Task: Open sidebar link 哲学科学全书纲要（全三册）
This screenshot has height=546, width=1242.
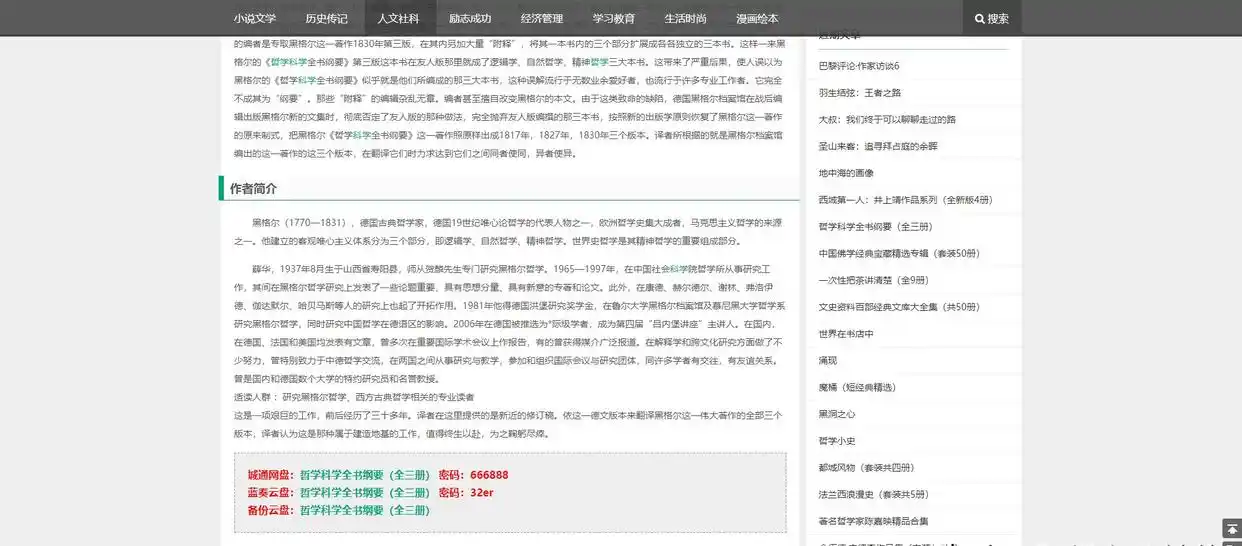Action: pyautogui.click(x=875, y=226)
